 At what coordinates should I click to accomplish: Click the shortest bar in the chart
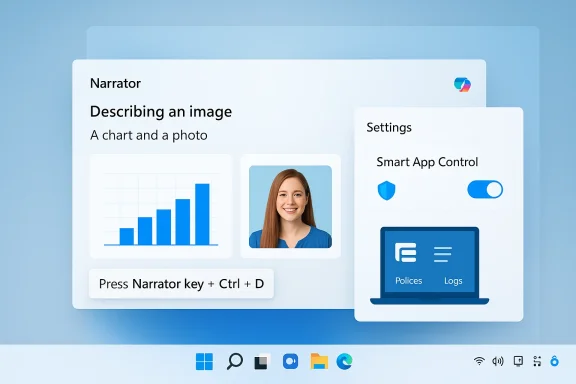click(127, 236)
